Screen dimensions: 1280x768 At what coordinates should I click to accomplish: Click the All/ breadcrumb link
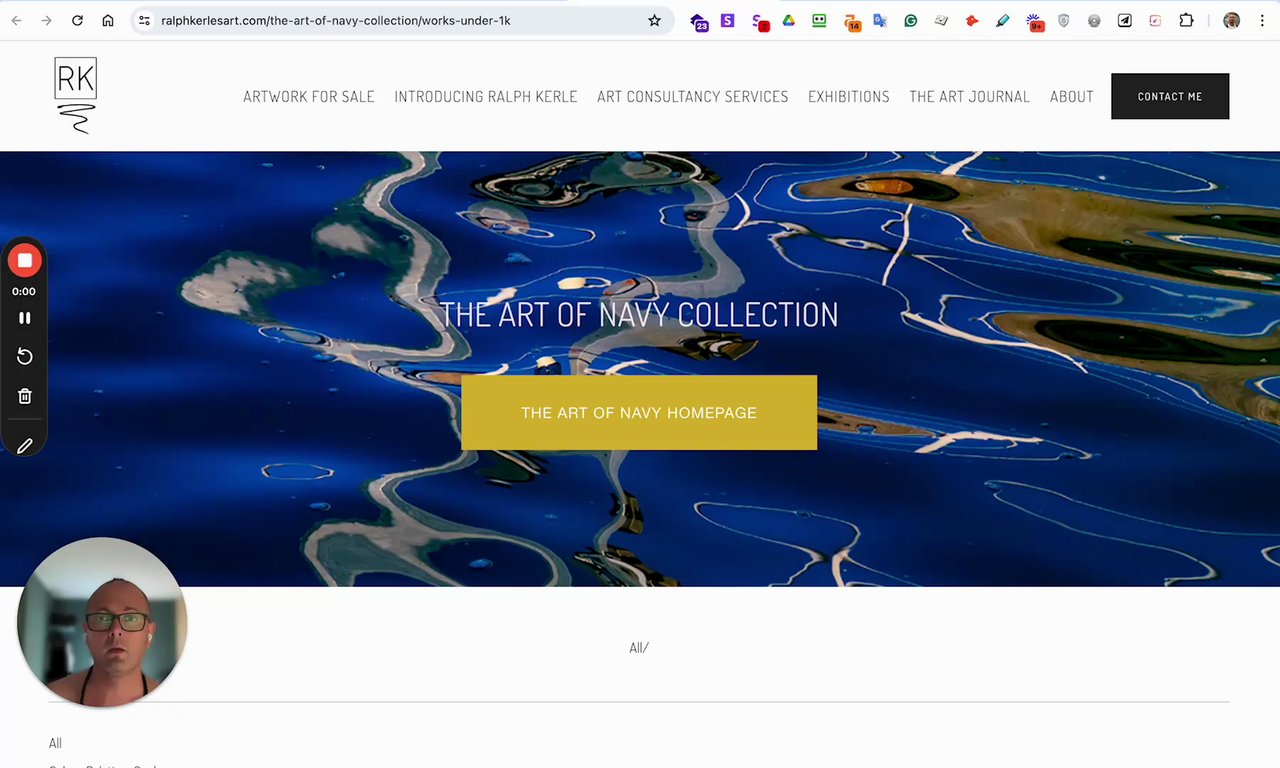(x=639, y=648)
